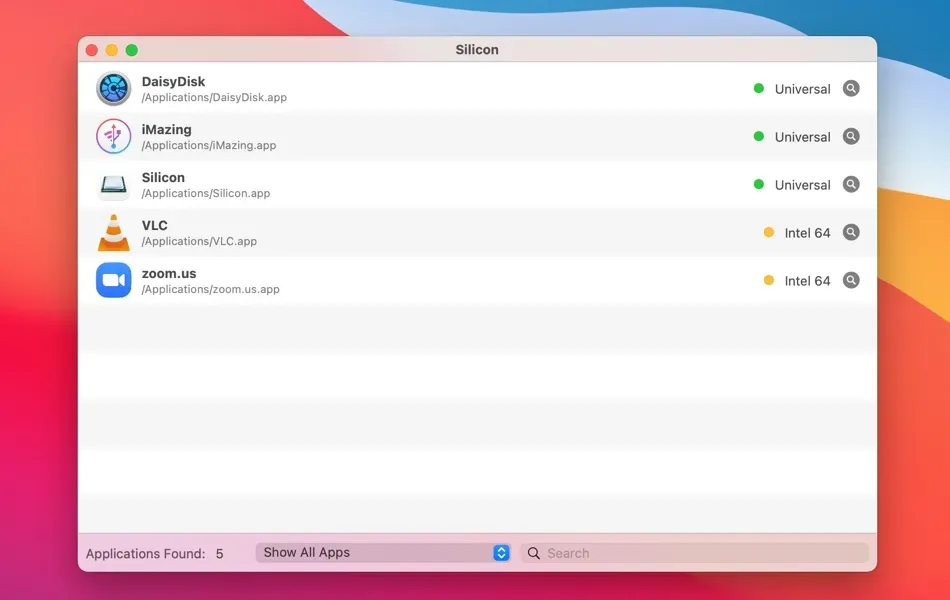Click the magnifier icon beside DaisyDisk

tap(851, 88)
